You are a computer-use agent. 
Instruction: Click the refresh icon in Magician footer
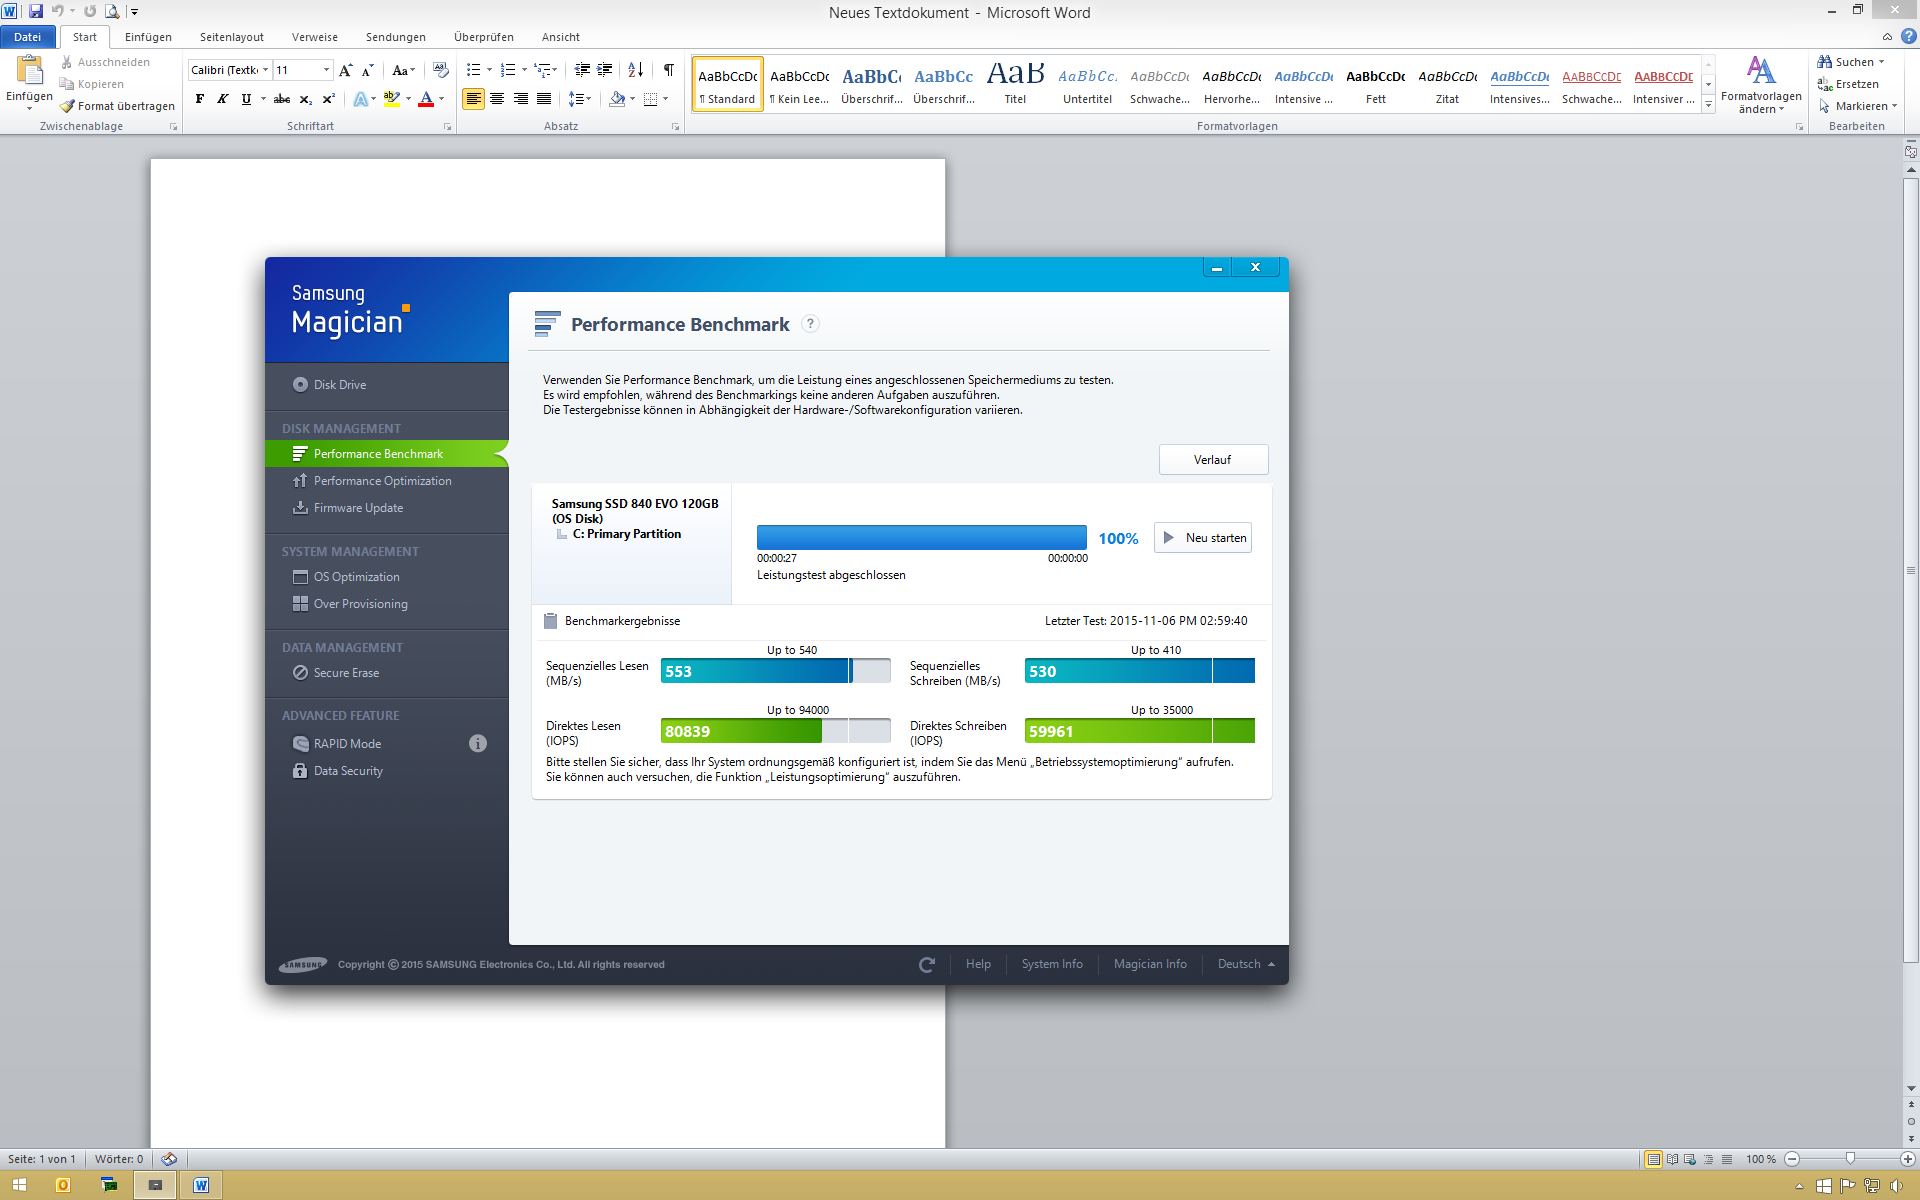[927, 964]
